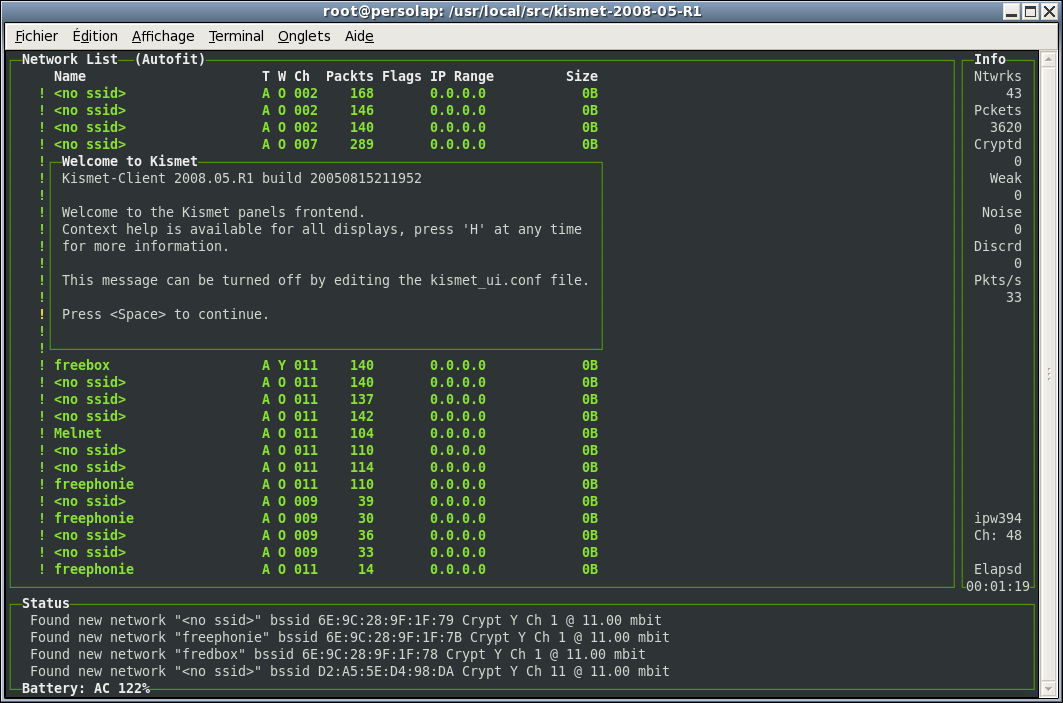Click the Battery AC status indicator

pyautogui.click(x=86, y=689)
